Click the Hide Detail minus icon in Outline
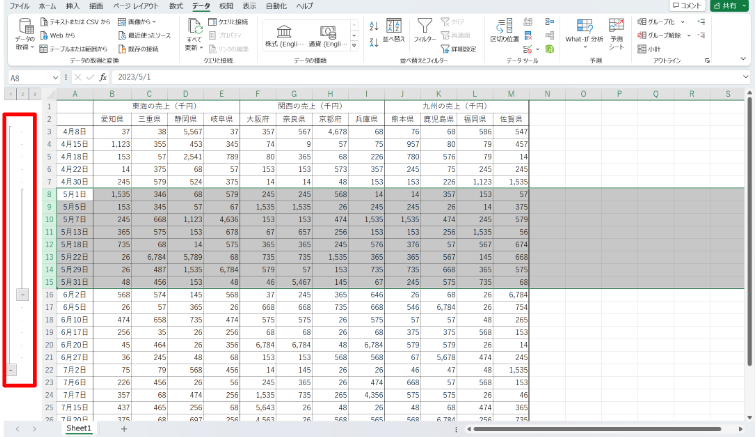The image size is (756, 437). pos(701,35)
